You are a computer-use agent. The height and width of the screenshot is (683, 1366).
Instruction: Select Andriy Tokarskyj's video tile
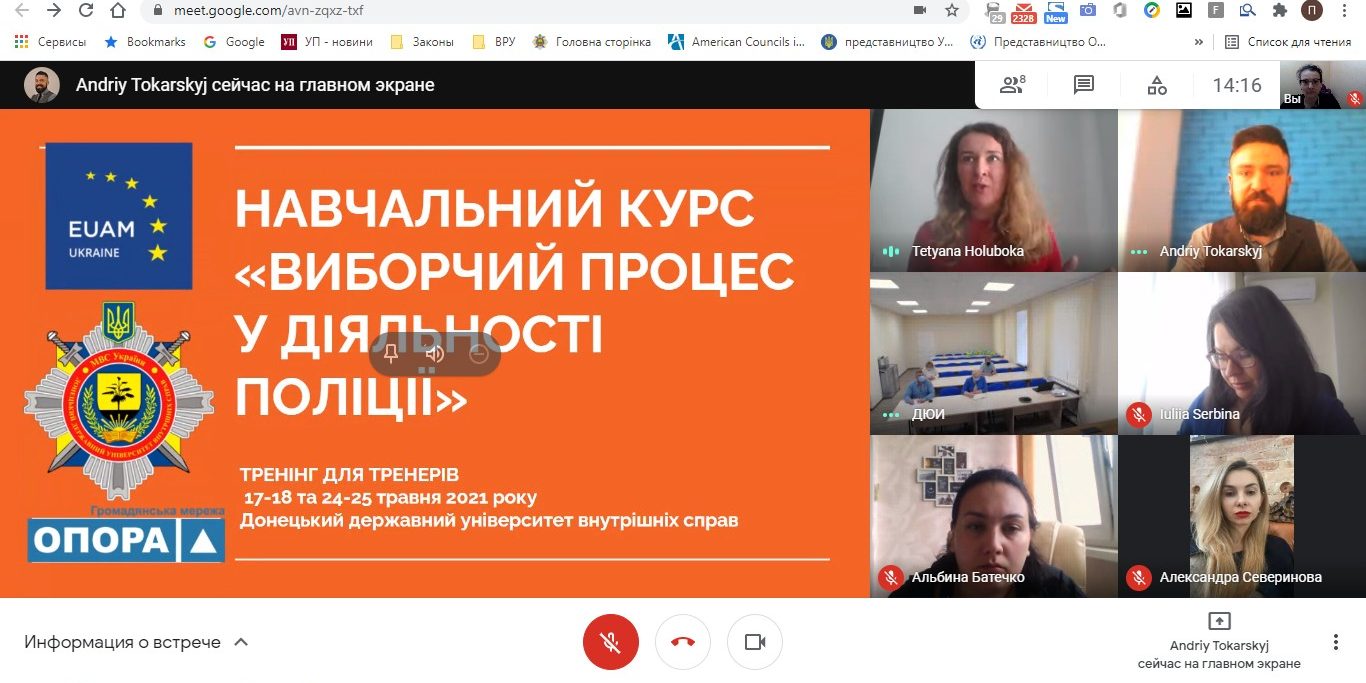click(x=1242, y=190)
